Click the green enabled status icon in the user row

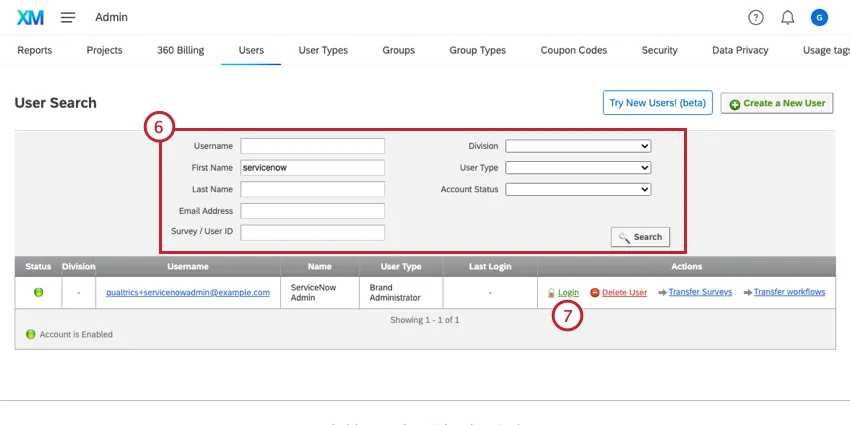pos(39,292)
